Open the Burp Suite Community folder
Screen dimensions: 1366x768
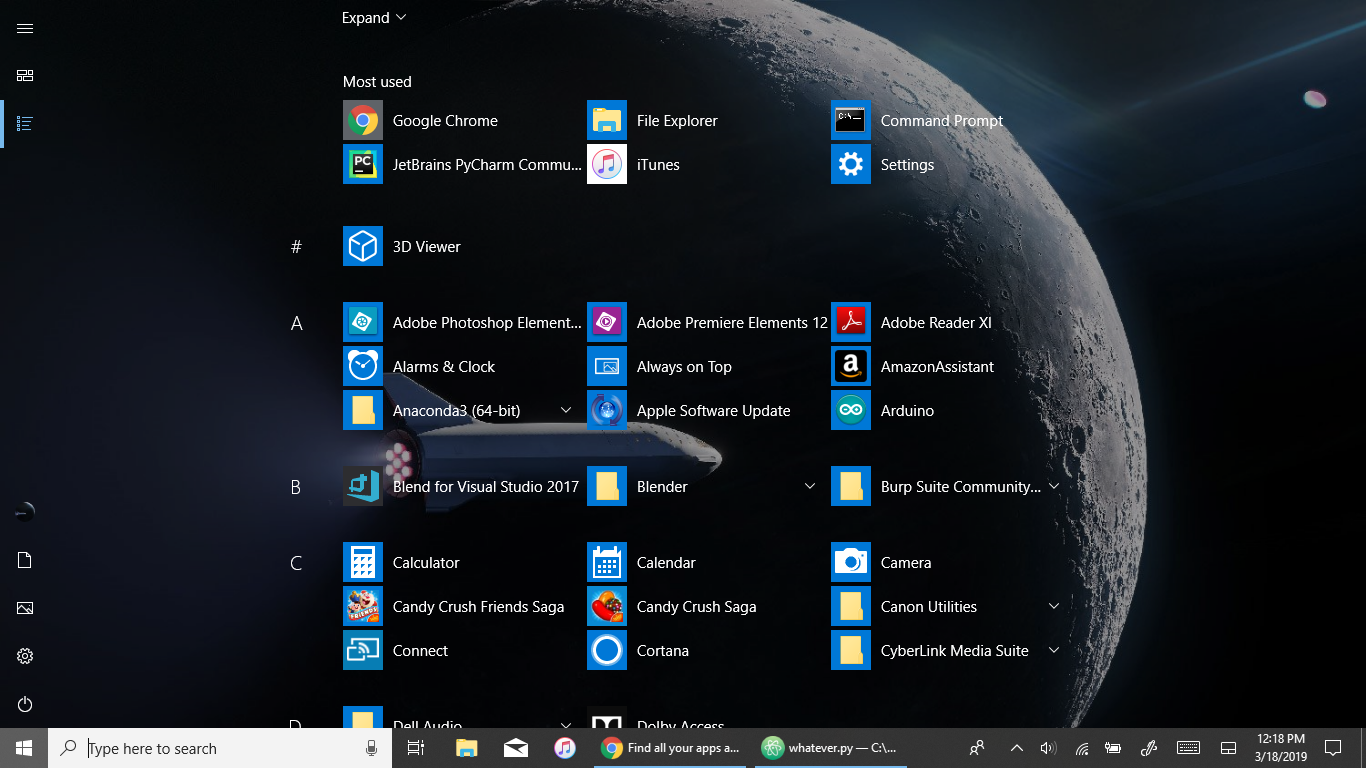(x=950, y=486)
